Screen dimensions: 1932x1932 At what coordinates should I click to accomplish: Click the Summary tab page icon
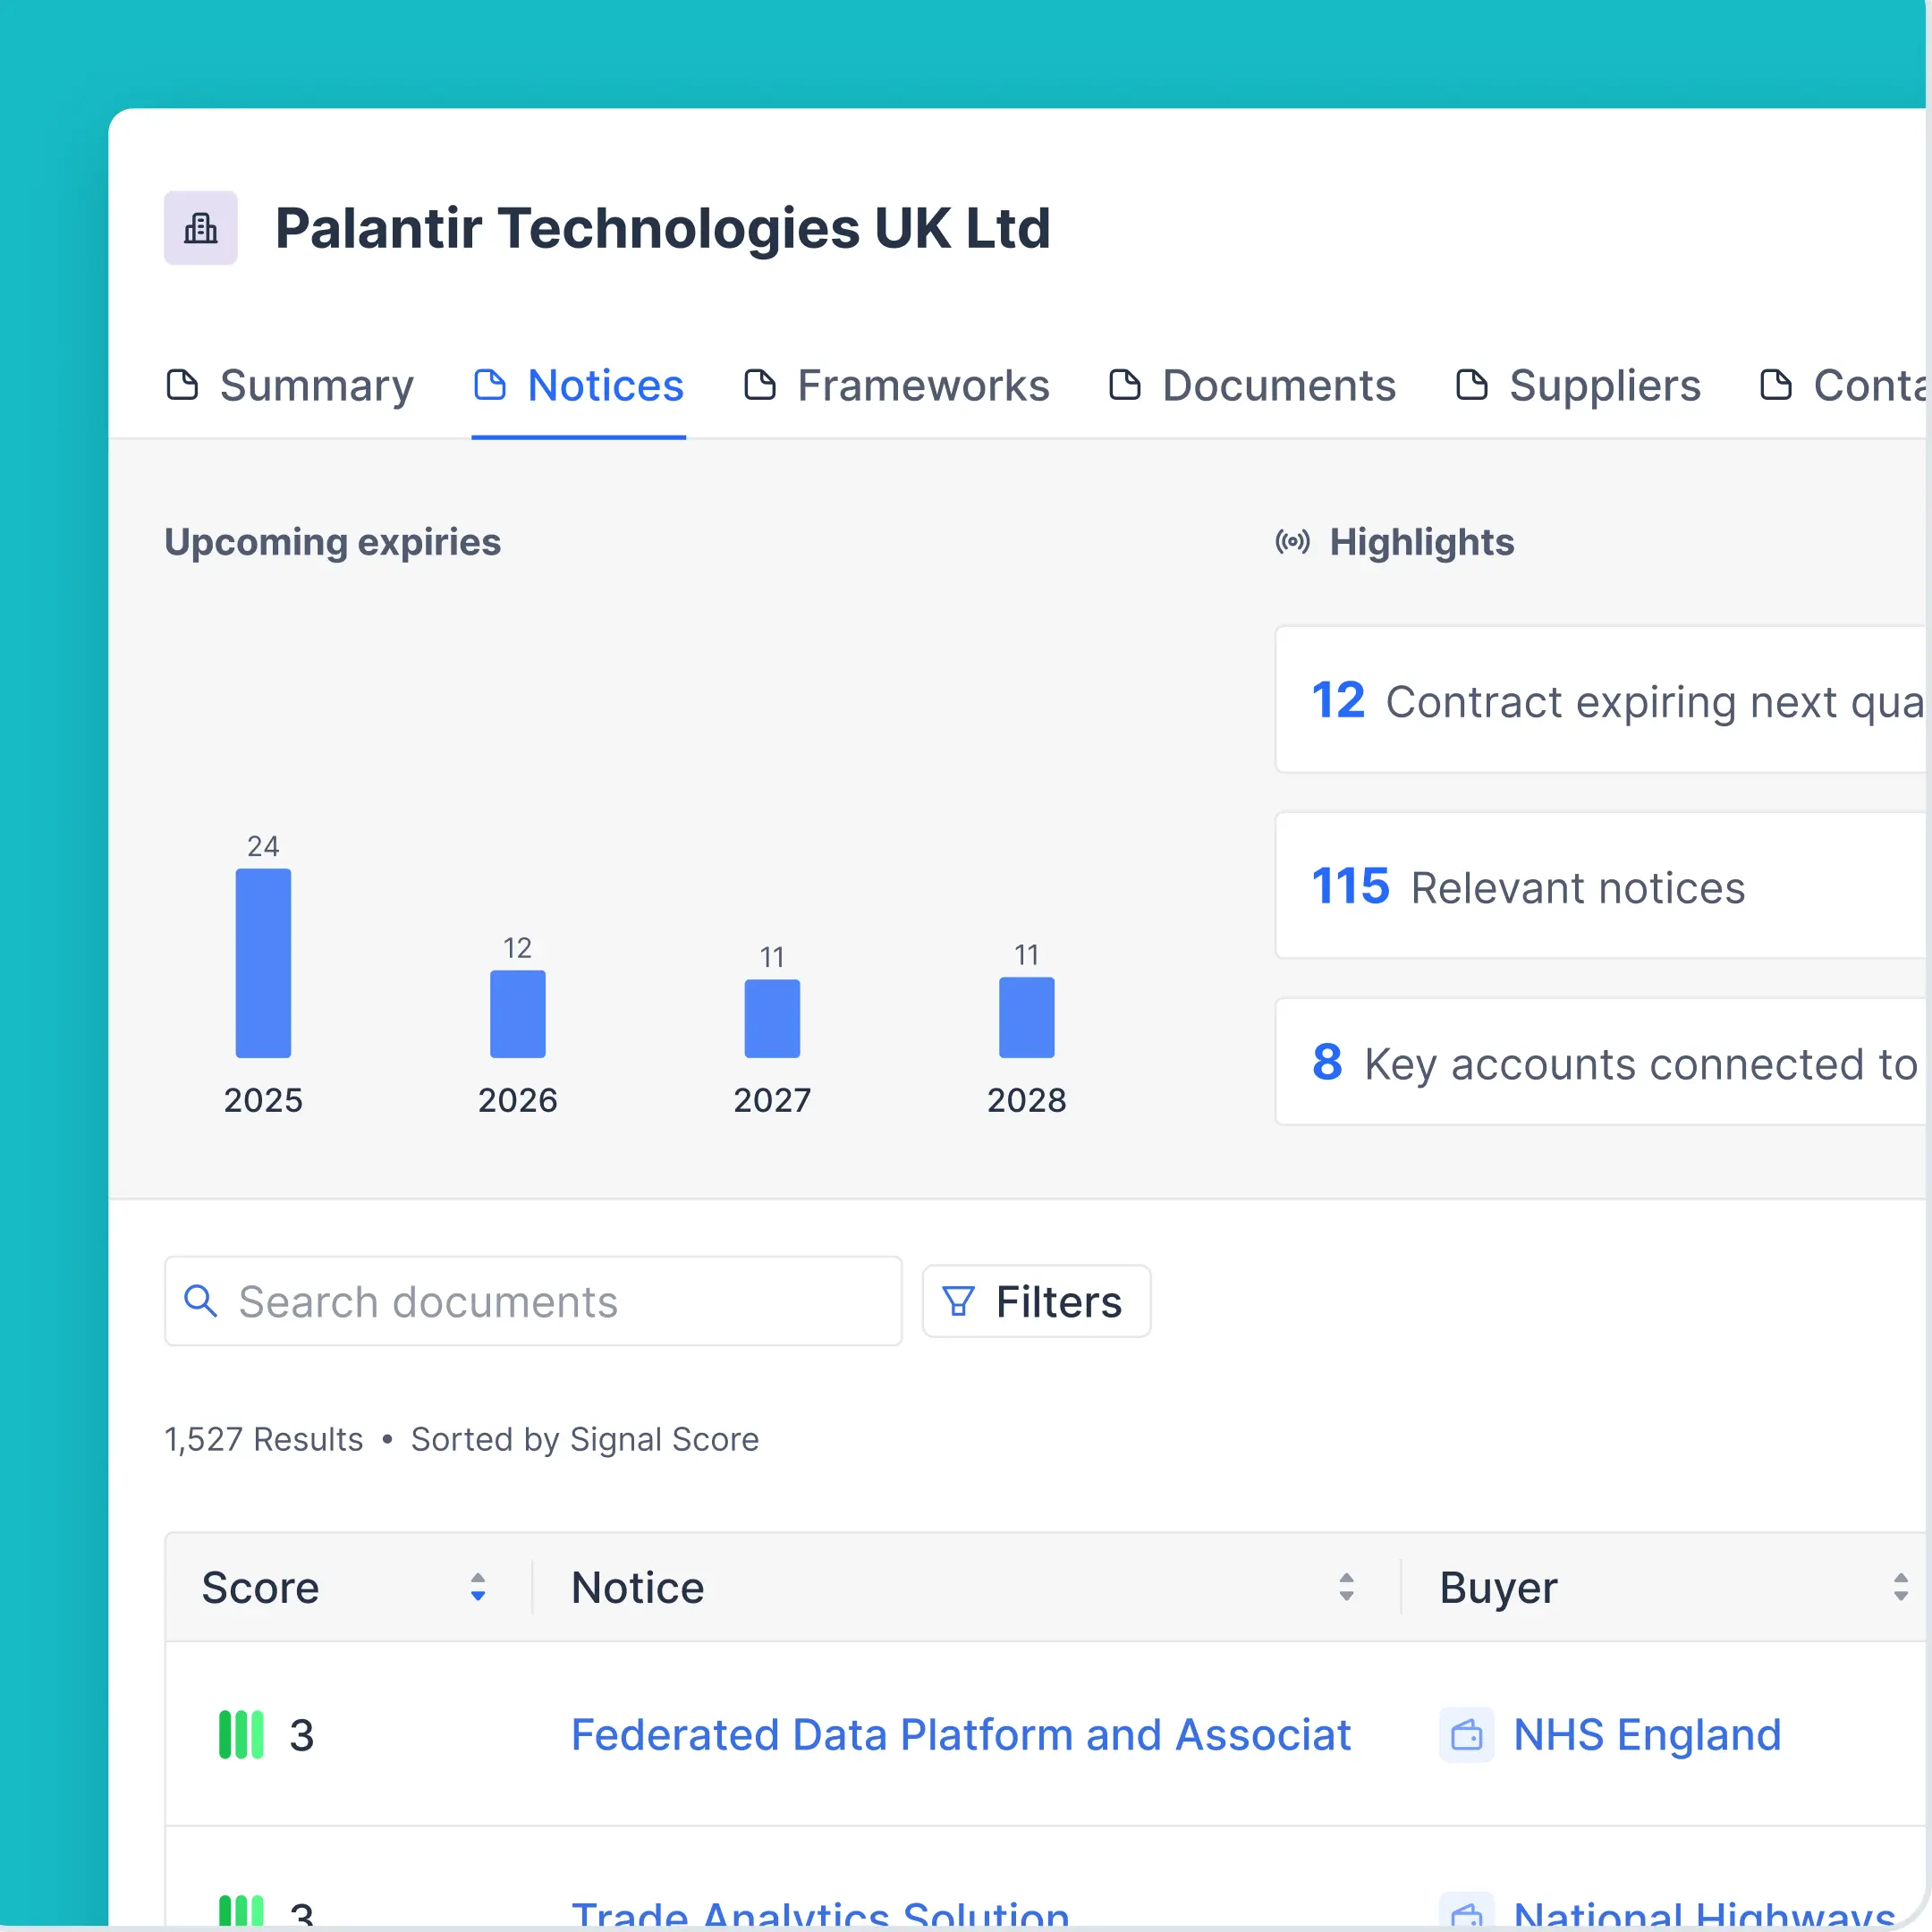click(x=182, y=385)
